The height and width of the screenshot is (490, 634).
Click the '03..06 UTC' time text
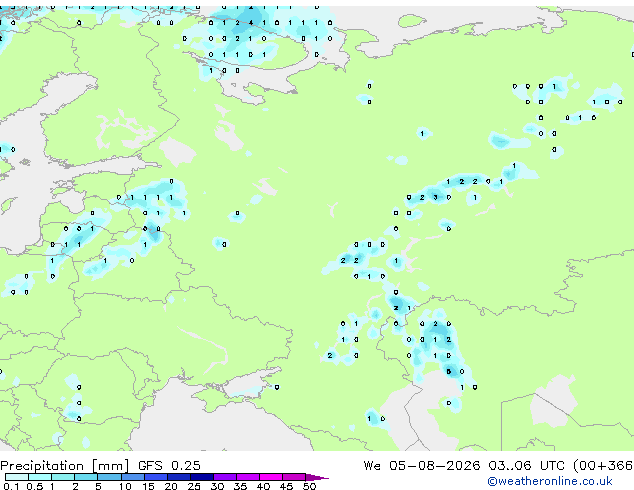[x=526, y=466]
